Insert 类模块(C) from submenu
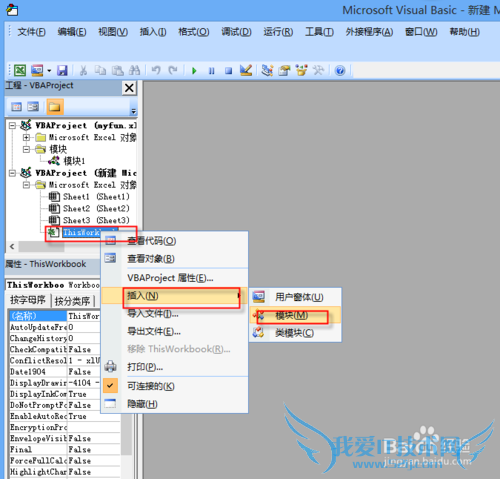500x479 pixels. [x=295, y=333]
